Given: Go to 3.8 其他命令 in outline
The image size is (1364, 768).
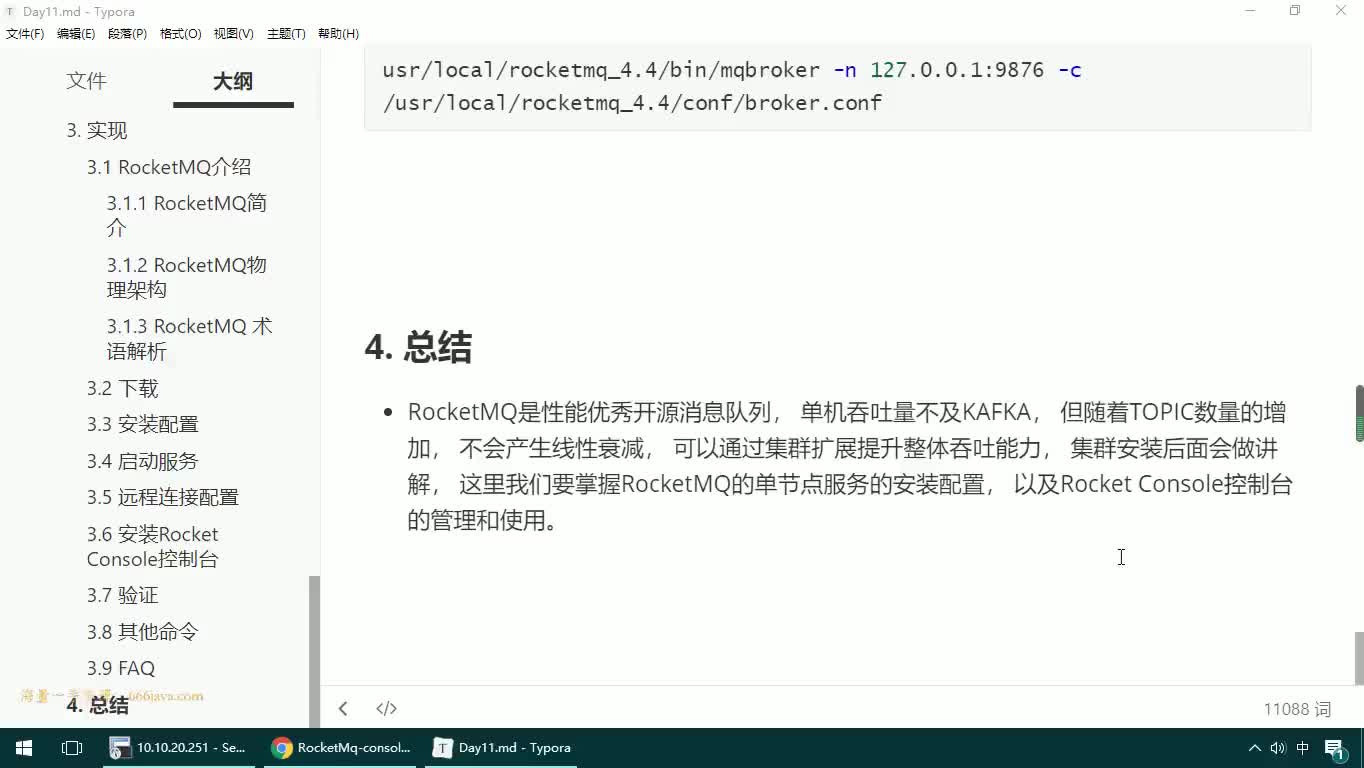Looking at the screenshot, I should point(143,632).
